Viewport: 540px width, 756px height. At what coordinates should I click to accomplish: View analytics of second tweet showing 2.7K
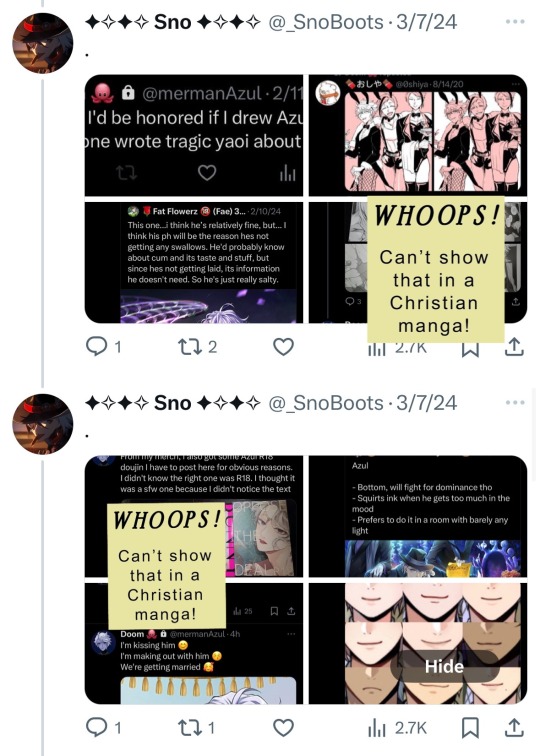click(x=397, y=728)
